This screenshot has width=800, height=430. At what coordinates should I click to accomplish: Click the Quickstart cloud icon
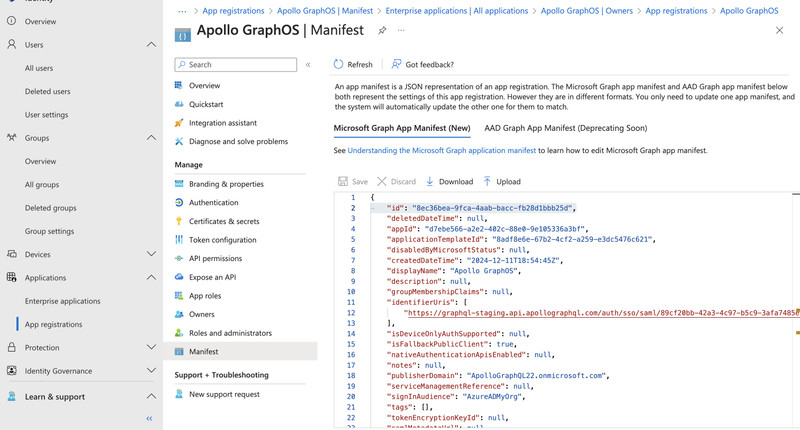point(179,104)
